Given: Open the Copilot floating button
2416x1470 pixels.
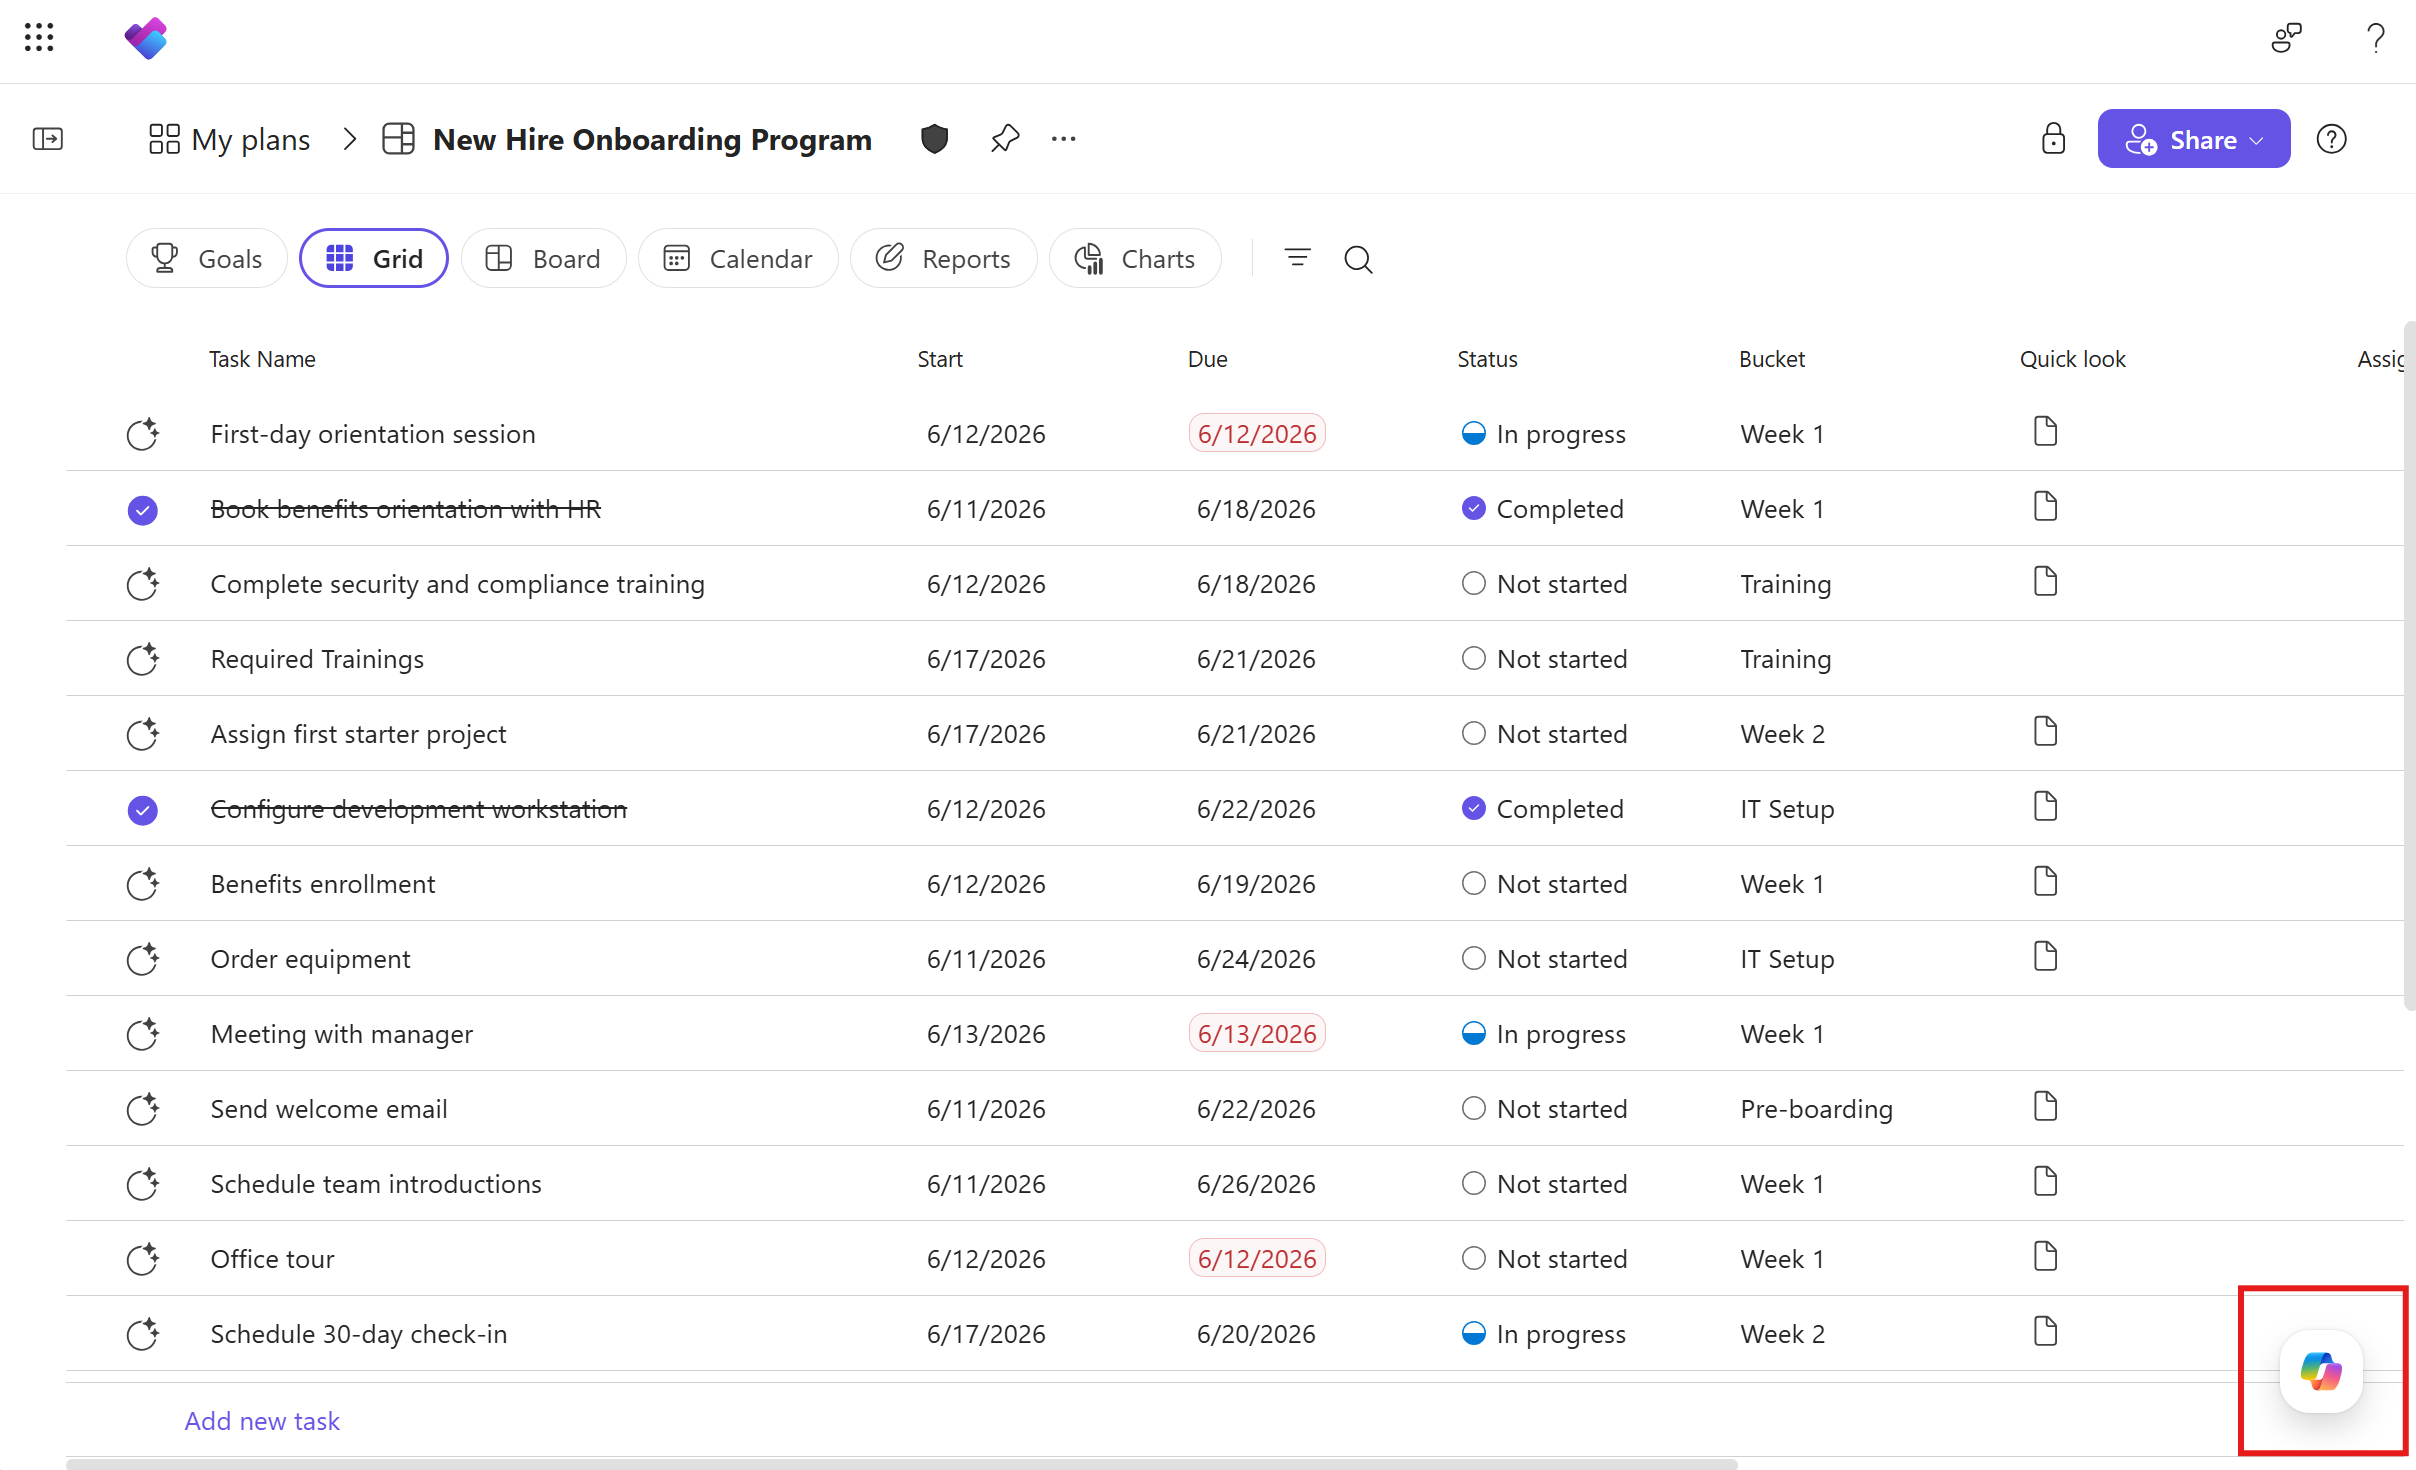Looking at the screenshot, I should pos(2321,1371).
